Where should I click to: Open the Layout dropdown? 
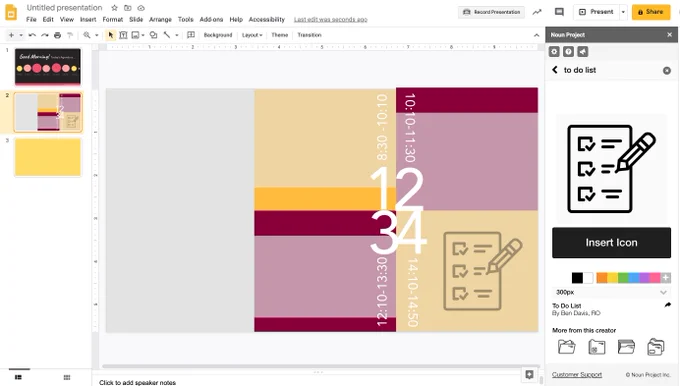click(x=252, y=35)
